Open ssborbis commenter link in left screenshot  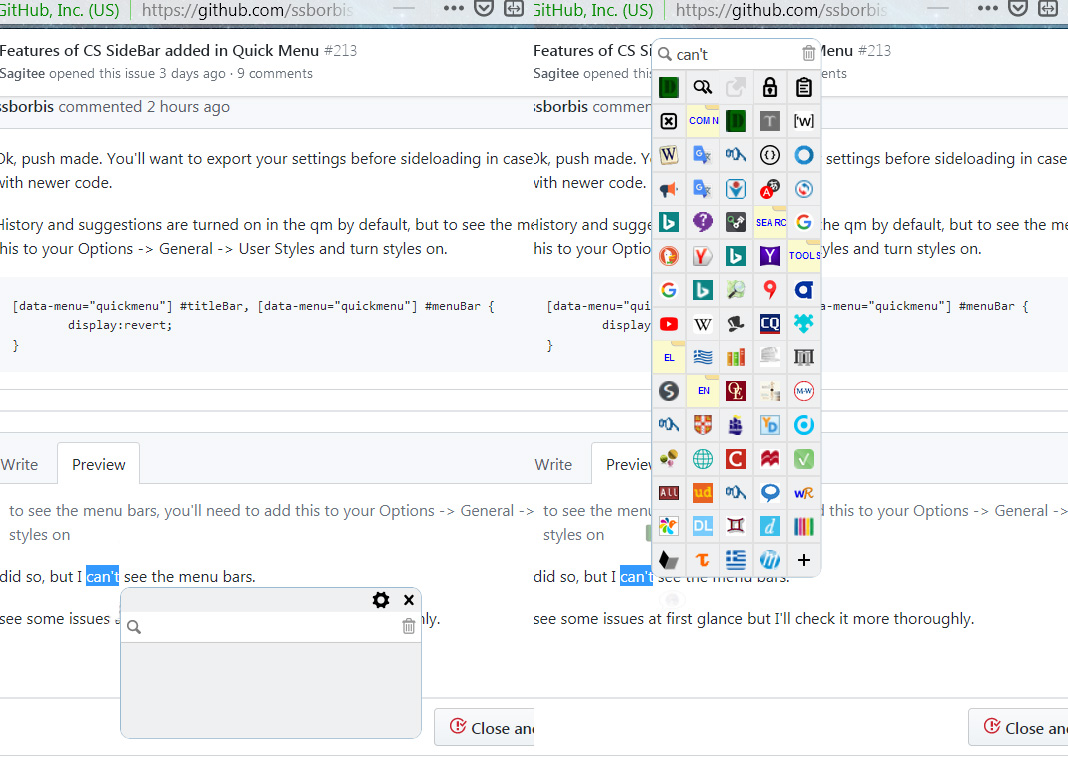[27, 107]
